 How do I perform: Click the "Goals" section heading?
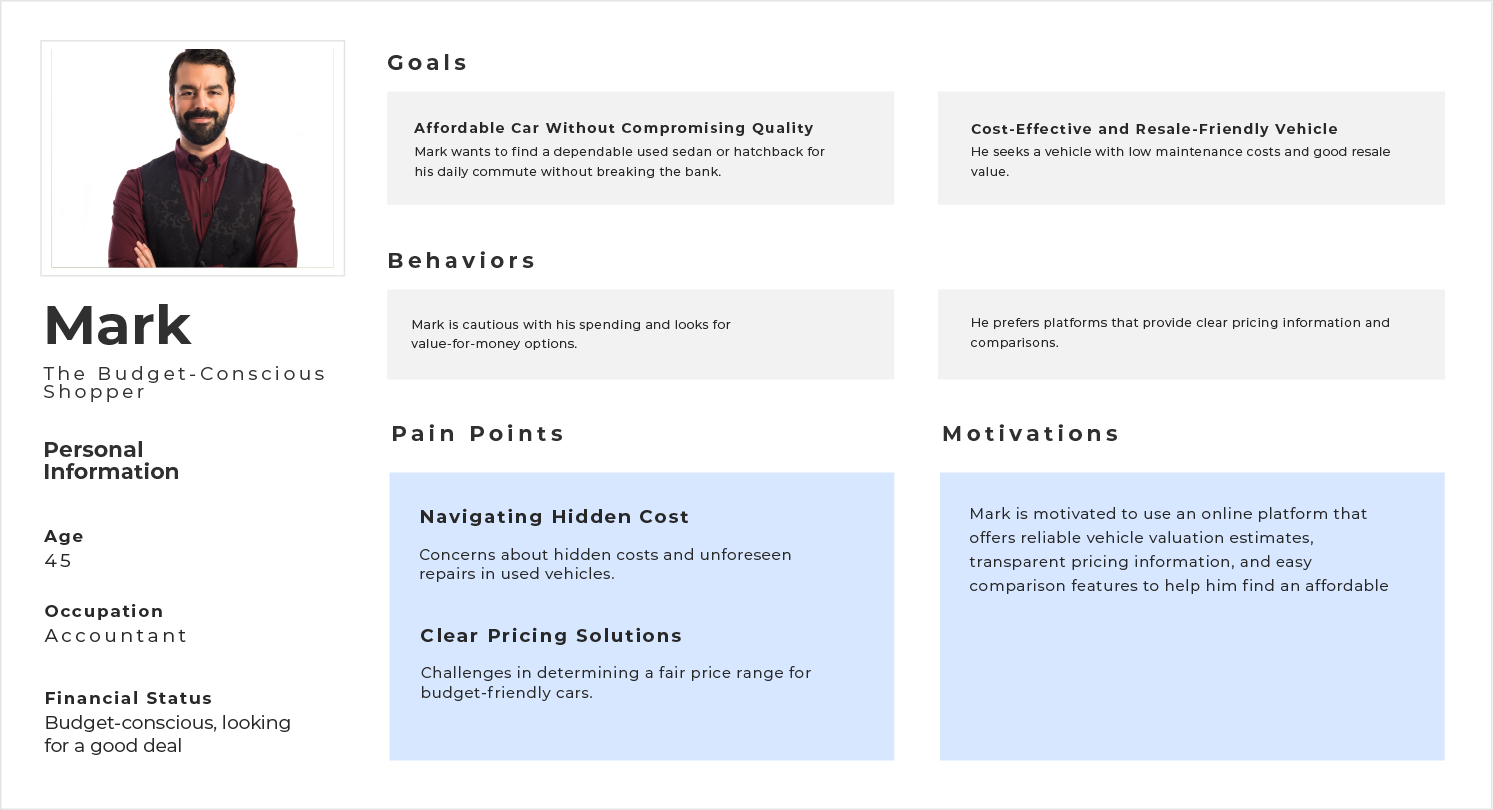pyautogui.click(x=427, y=63)
